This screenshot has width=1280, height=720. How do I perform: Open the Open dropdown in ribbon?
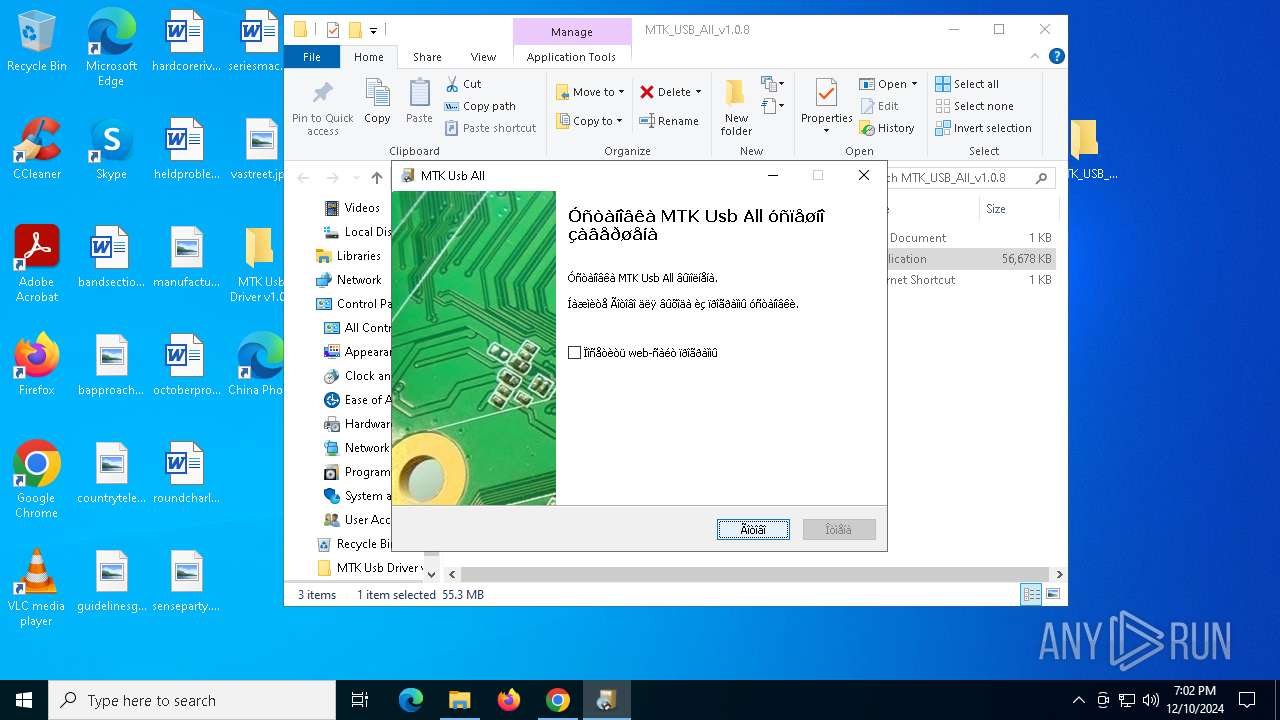click(888, 84)
